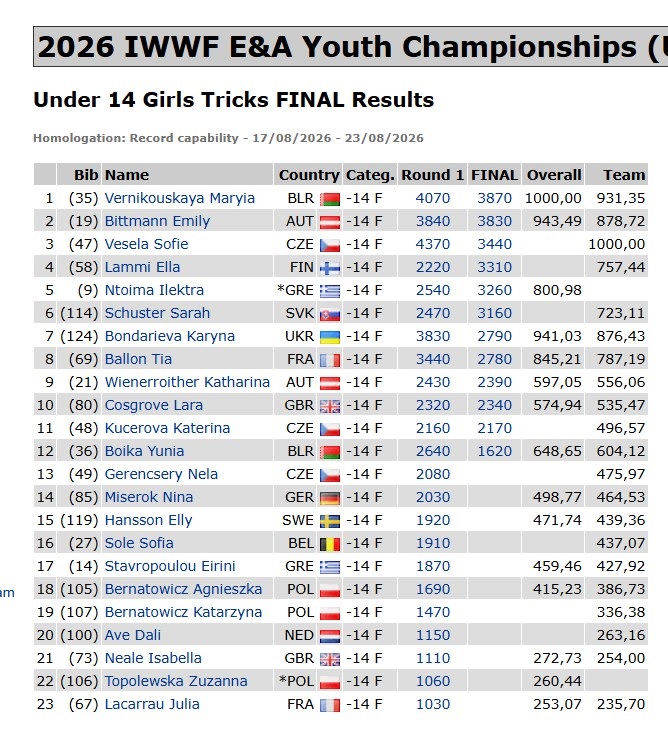
Task: Open Vernikouskaya Maryia's skier profile link
Action: (179, 198)
